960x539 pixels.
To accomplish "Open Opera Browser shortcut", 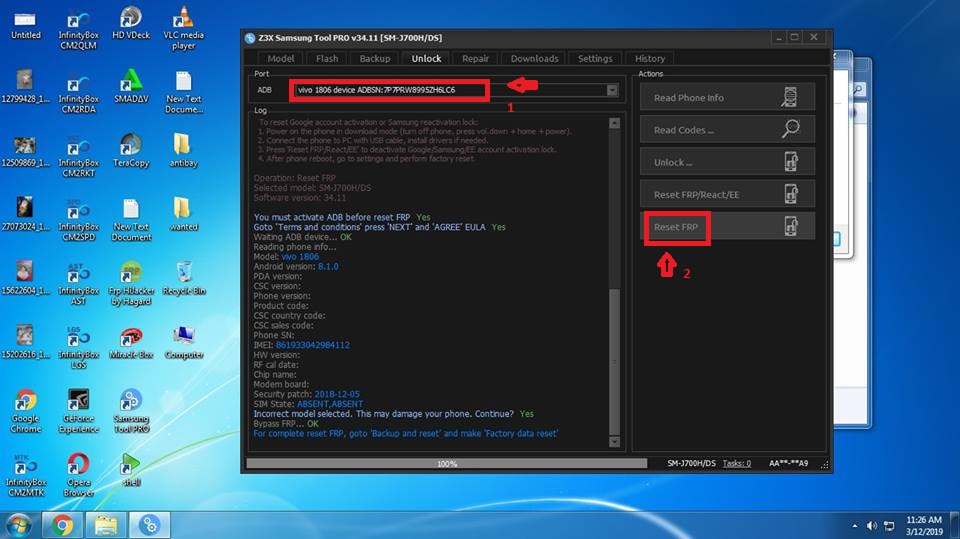I will tap(78, 477).
